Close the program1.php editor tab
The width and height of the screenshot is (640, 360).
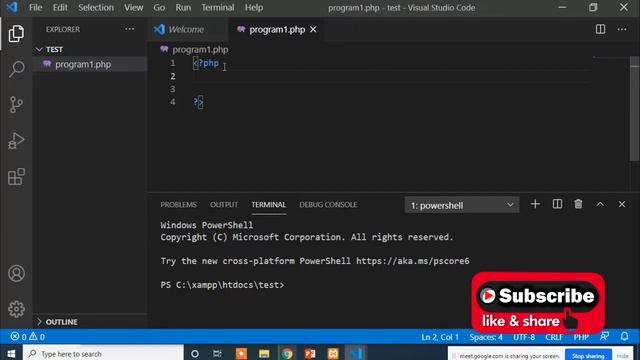(x=313, y=29)
